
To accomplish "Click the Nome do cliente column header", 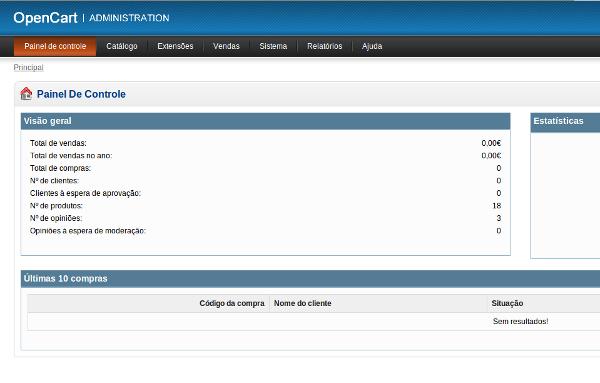I will 303,303.
